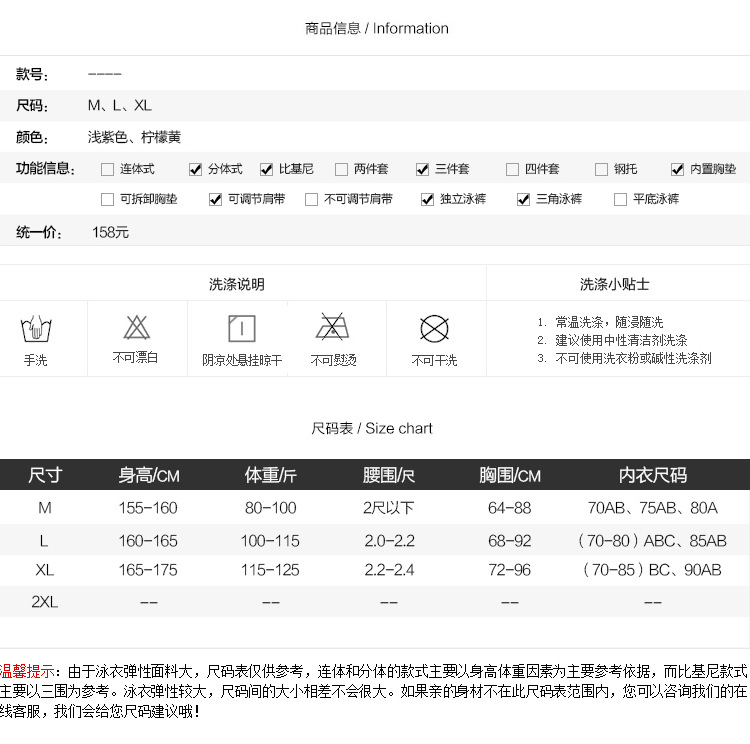Click the hang-dry in shade (阴凉处悬挂晾干) icon
750x744 pixels.
point(242,328)
